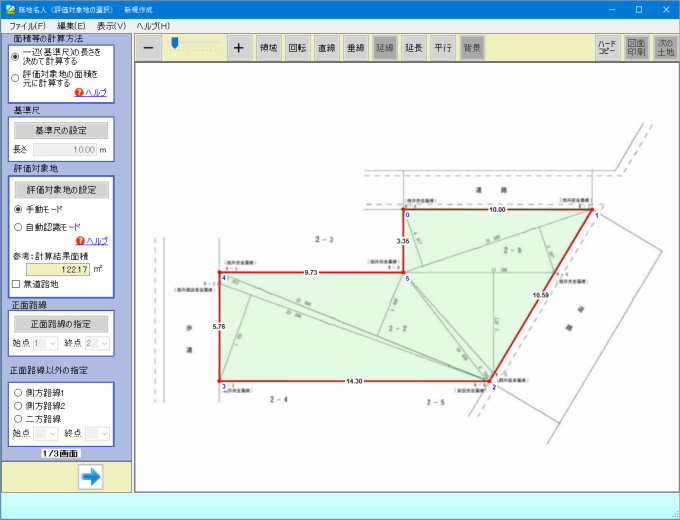Open the 正面路線 終点 dropdown
680x520 pixels.
[97, 343]
